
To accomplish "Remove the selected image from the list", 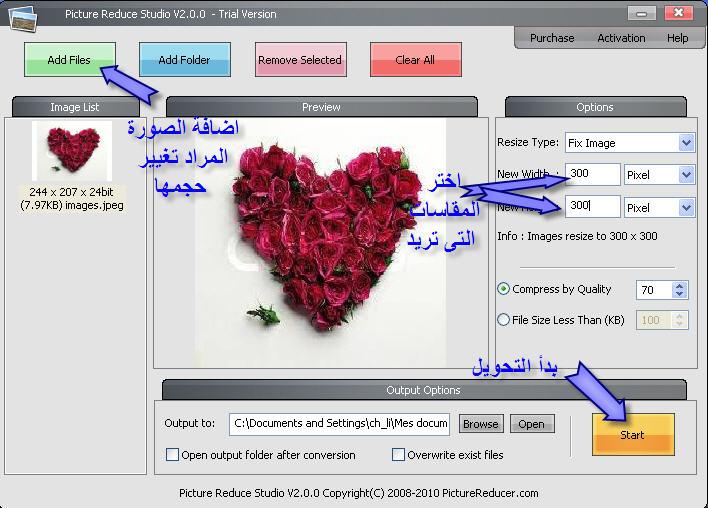I will 300,60.
